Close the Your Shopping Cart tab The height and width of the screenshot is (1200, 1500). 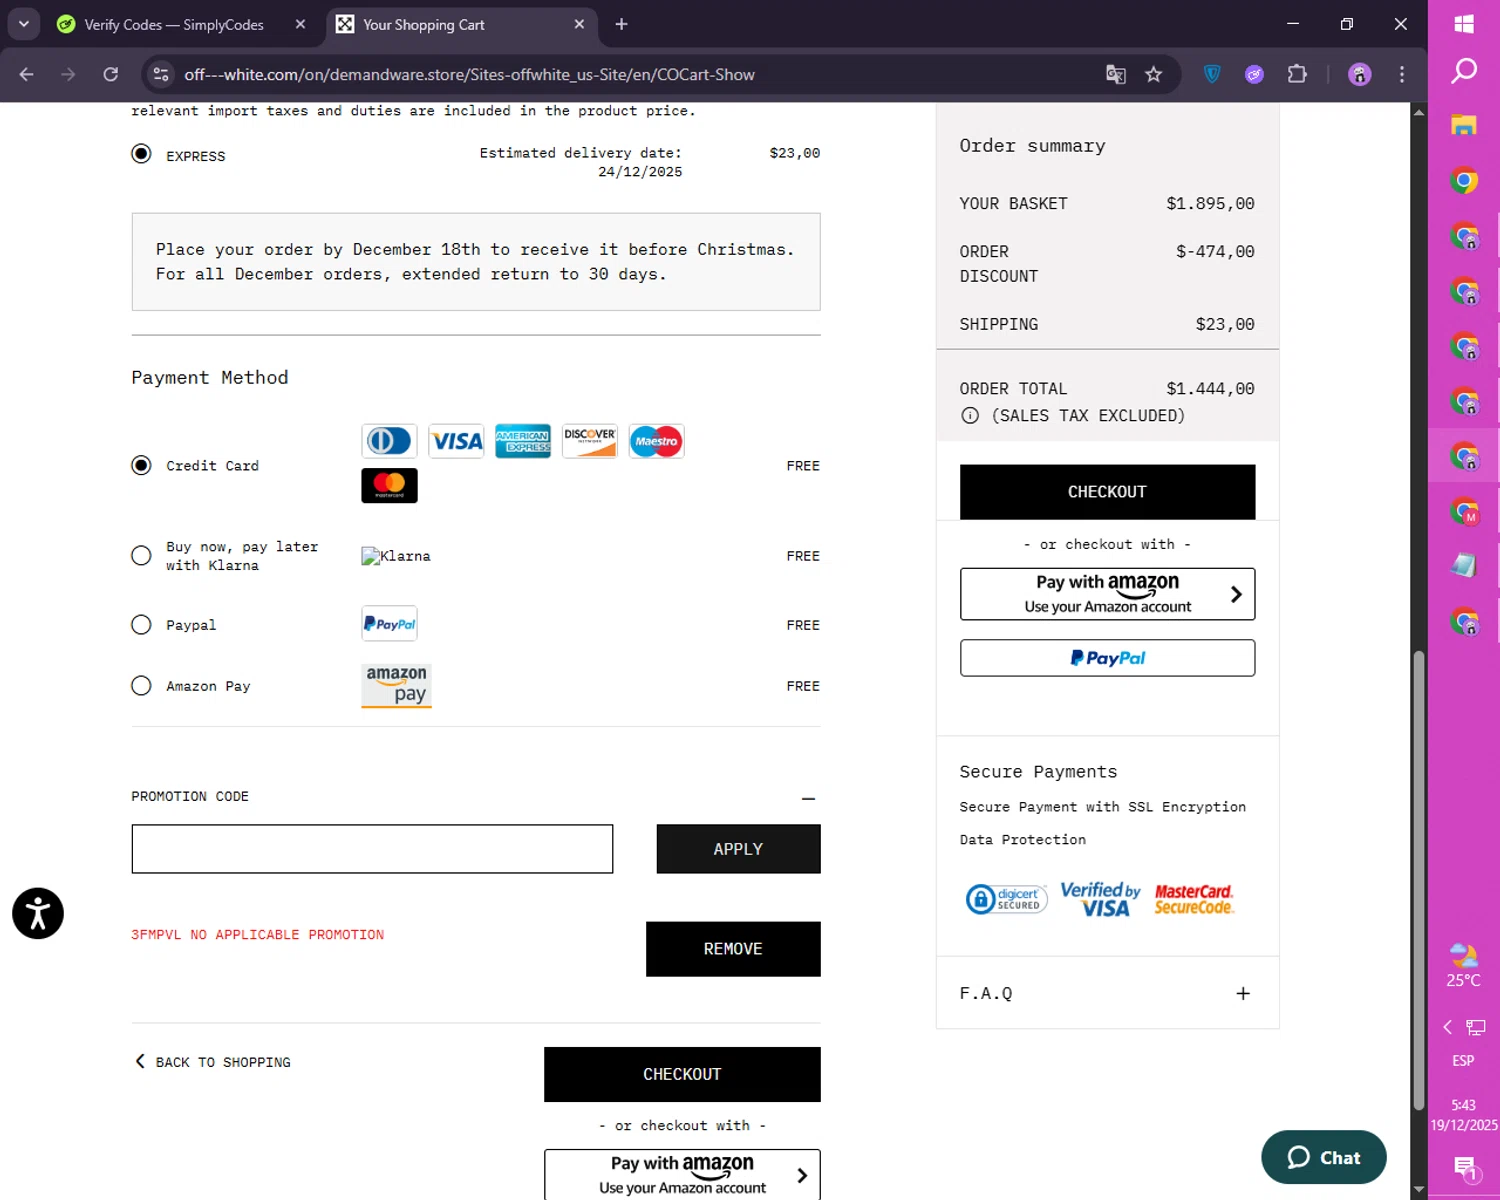[x=579, y=24]
